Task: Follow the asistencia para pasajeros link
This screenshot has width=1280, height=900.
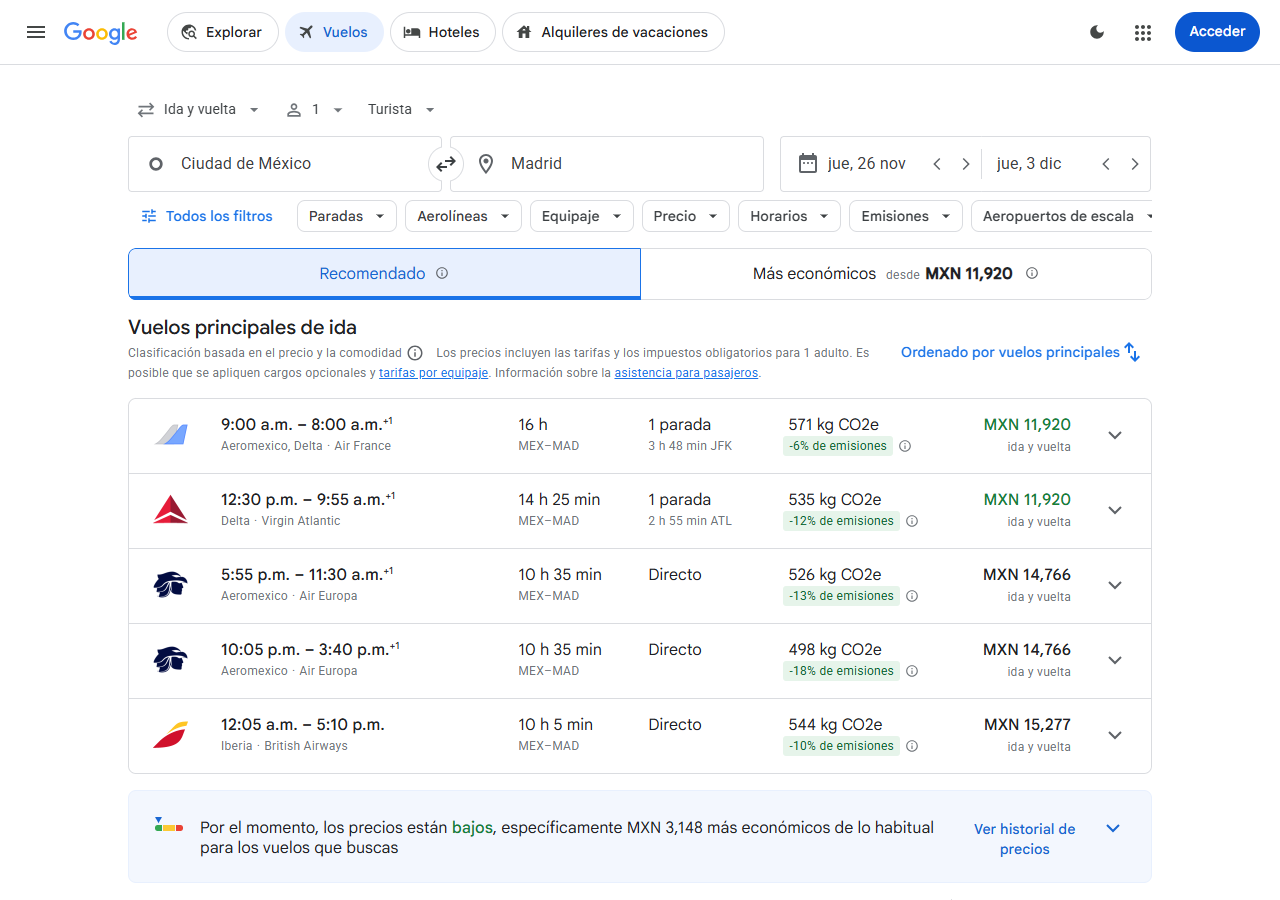Action: pyautogui.click(x=686, y=373)
